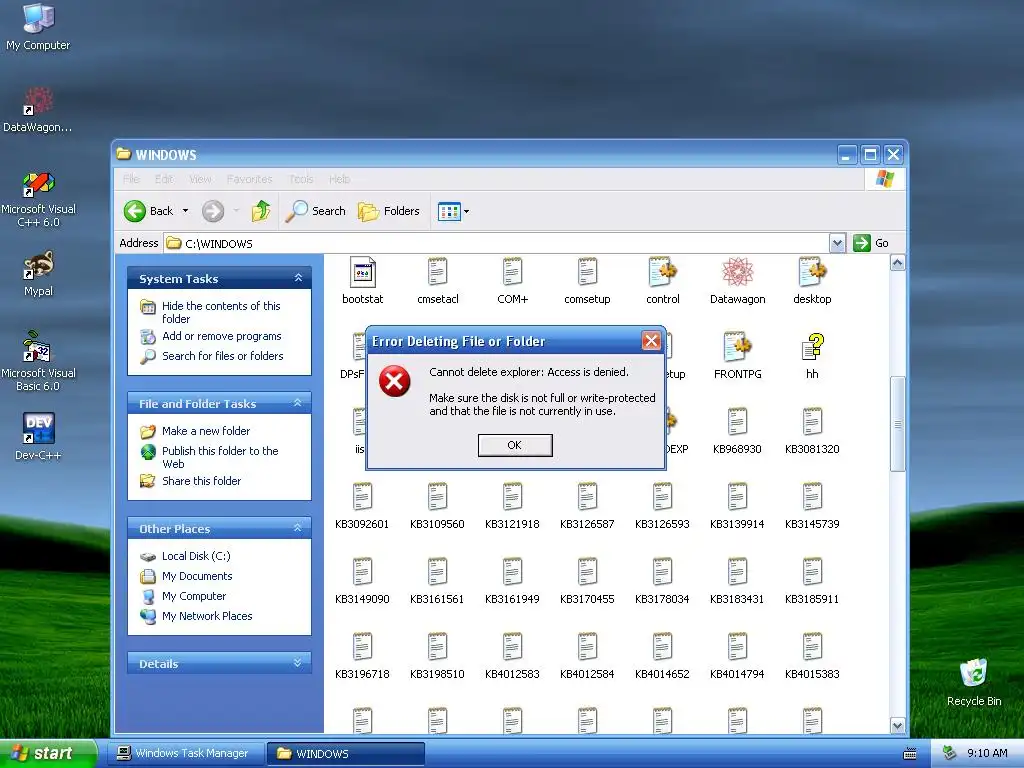Screen dimensions: 1024x768
Task: Select the KB3126587 log file
Action: 587,506
